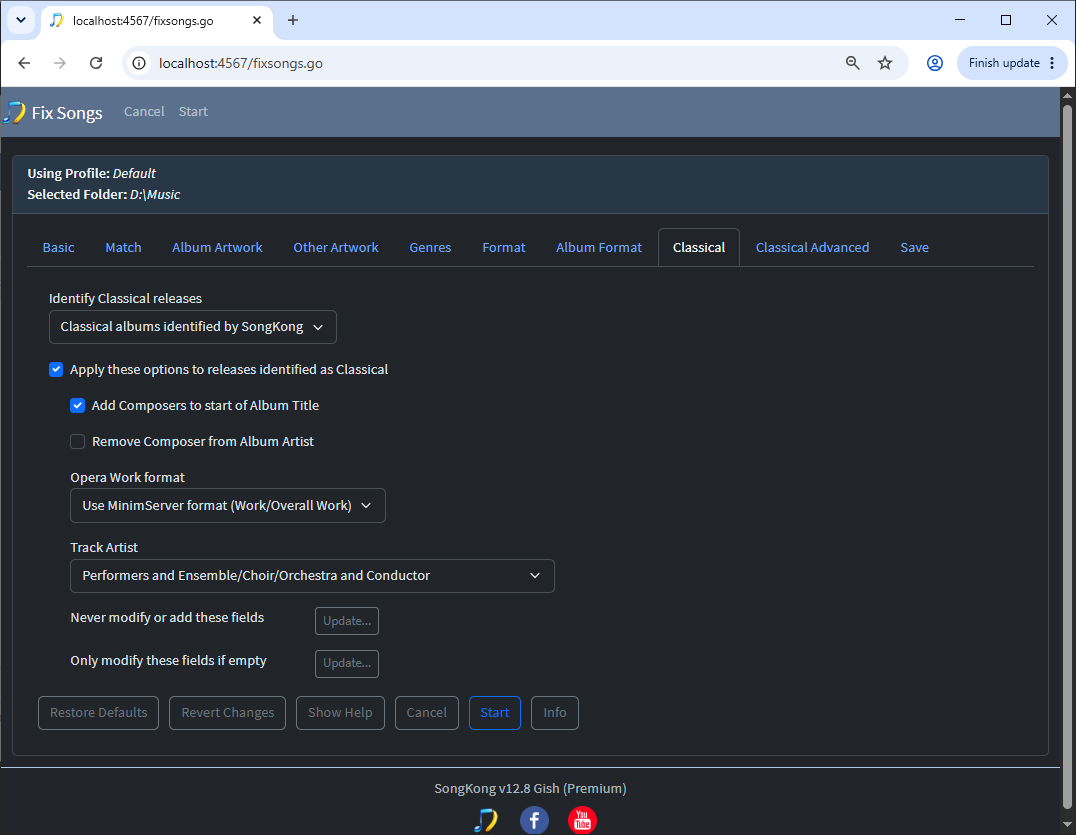Open a new browser tab

(x=293, y=20)
